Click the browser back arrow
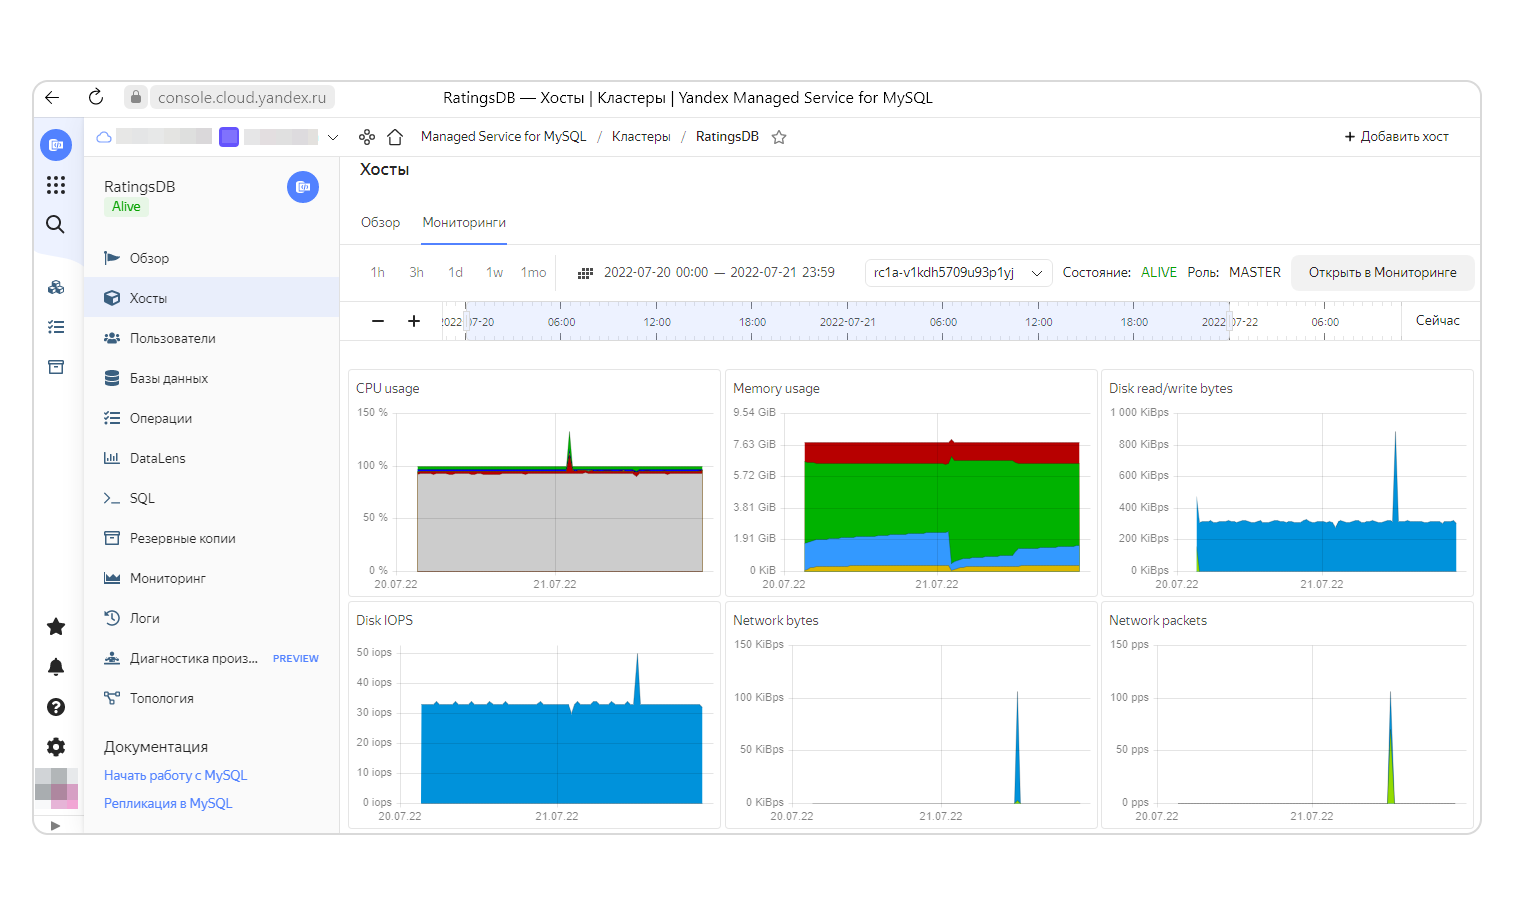 click(x=52, y=97)
